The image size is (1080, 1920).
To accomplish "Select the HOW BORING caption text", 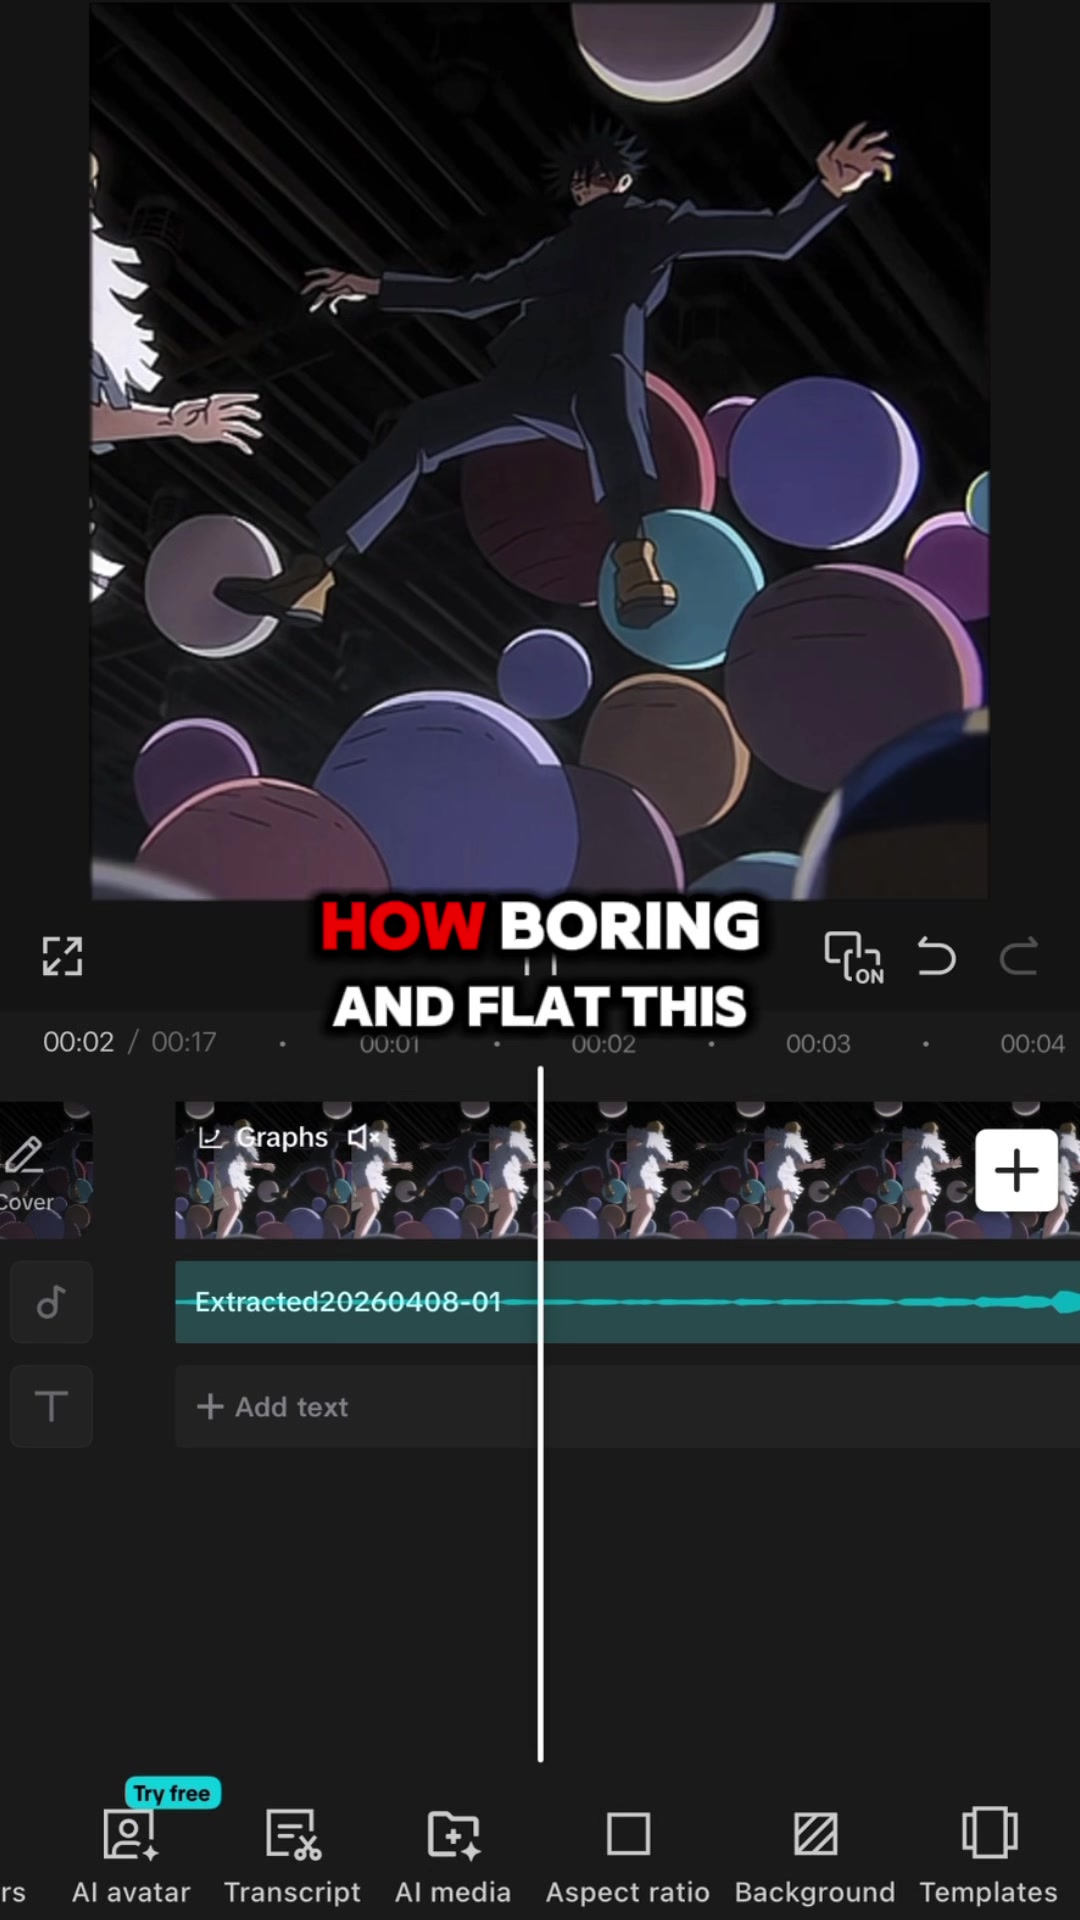I will [540, 925].
